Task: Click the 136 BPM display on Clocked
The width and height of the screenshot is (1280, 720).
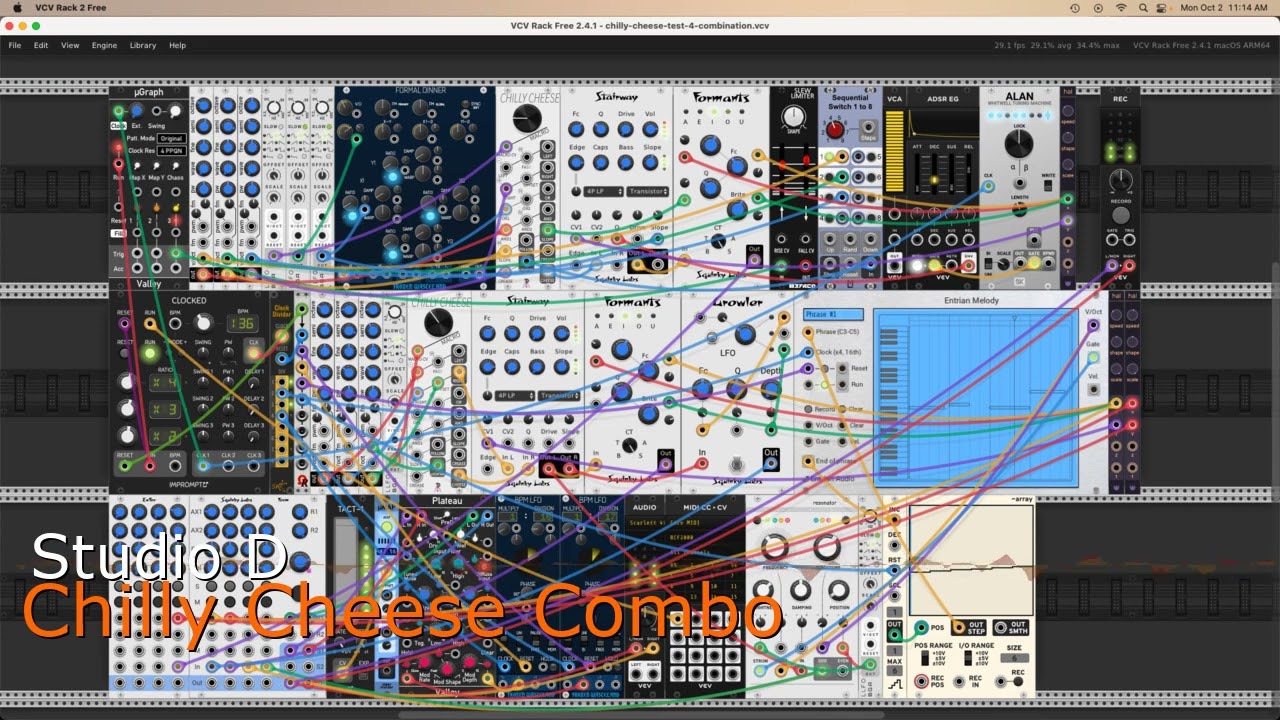Action: (240, 323)
